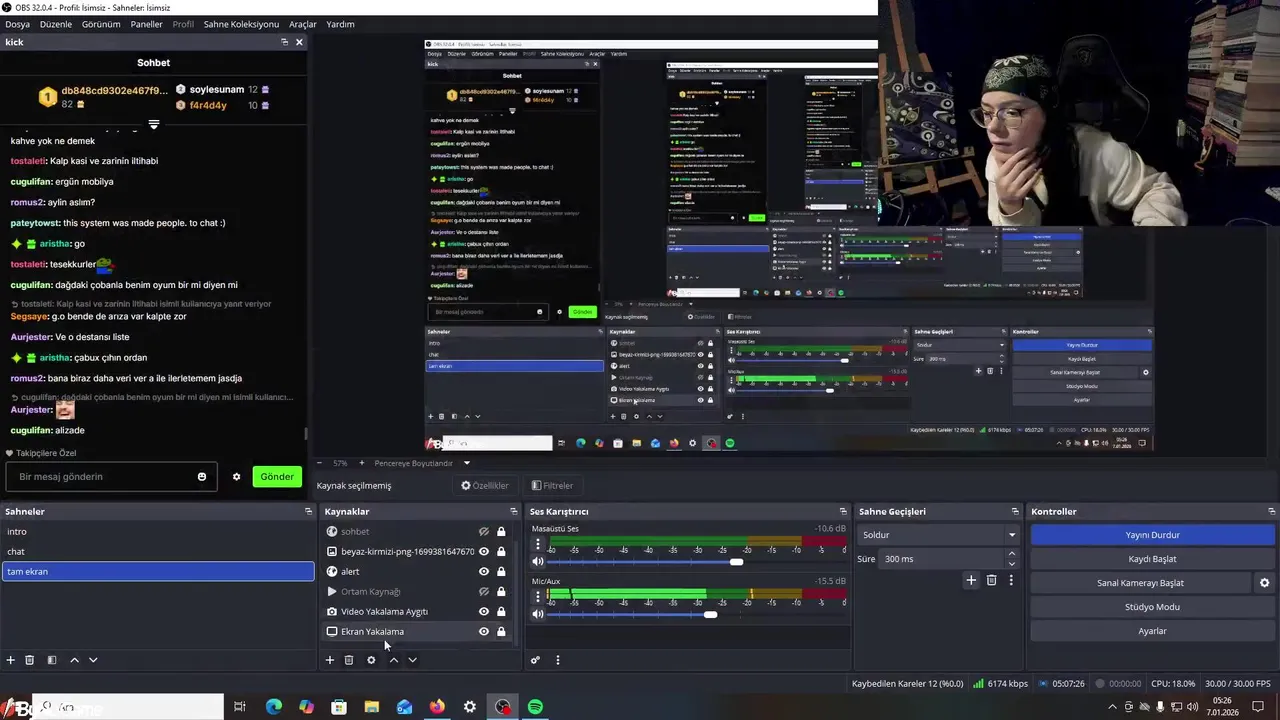Undock the Kaynaklar panel
The image size is (1280, 720).
point(513,511)
